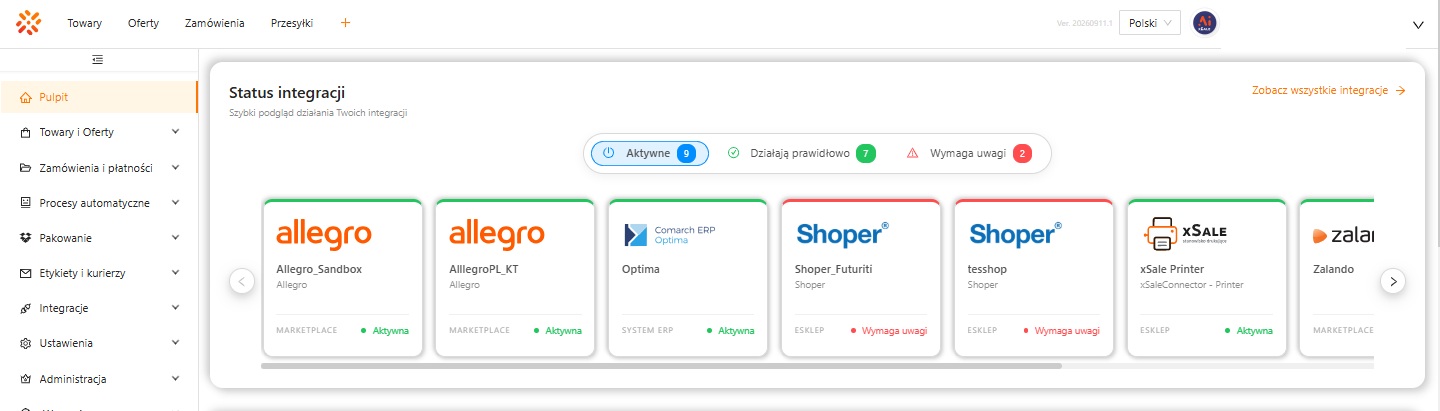Screen dimensions: 1440x411
Task: Expand Administracja sidebar chevron
Action: pos(175,379)
